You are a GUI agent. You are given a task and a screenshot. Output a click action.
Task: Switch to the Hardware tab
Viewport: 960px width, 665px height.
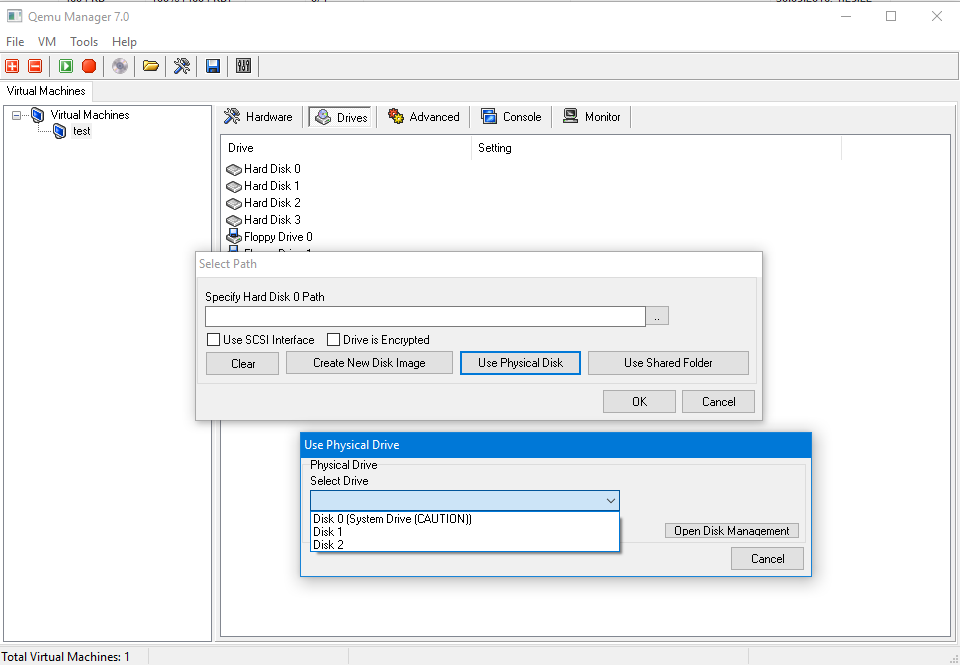(258, 117)
